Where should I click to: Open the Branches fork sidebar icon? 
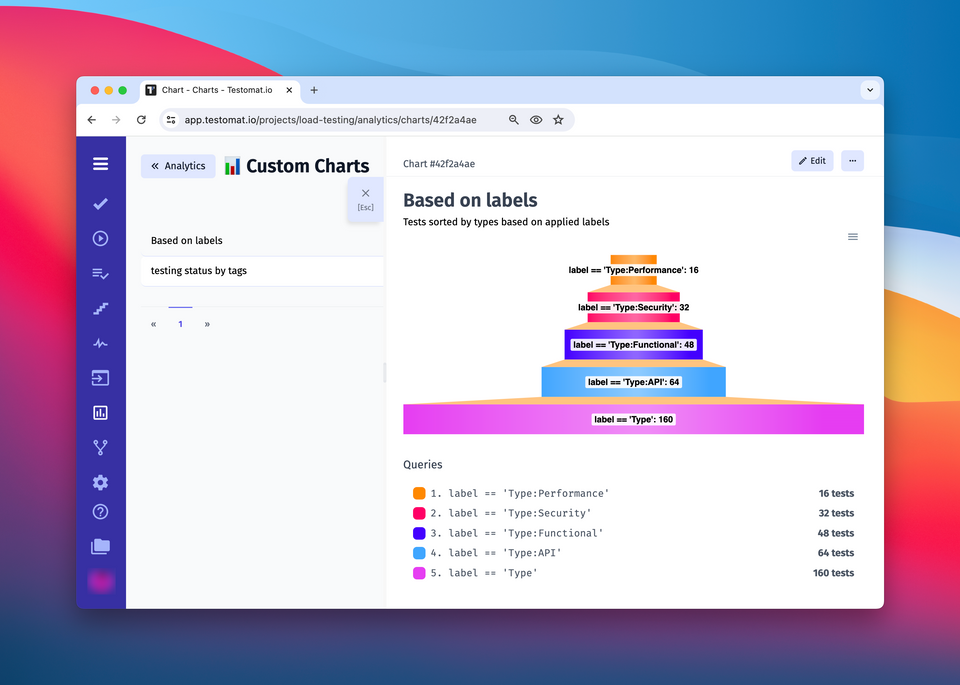click(x=100, y=447)
